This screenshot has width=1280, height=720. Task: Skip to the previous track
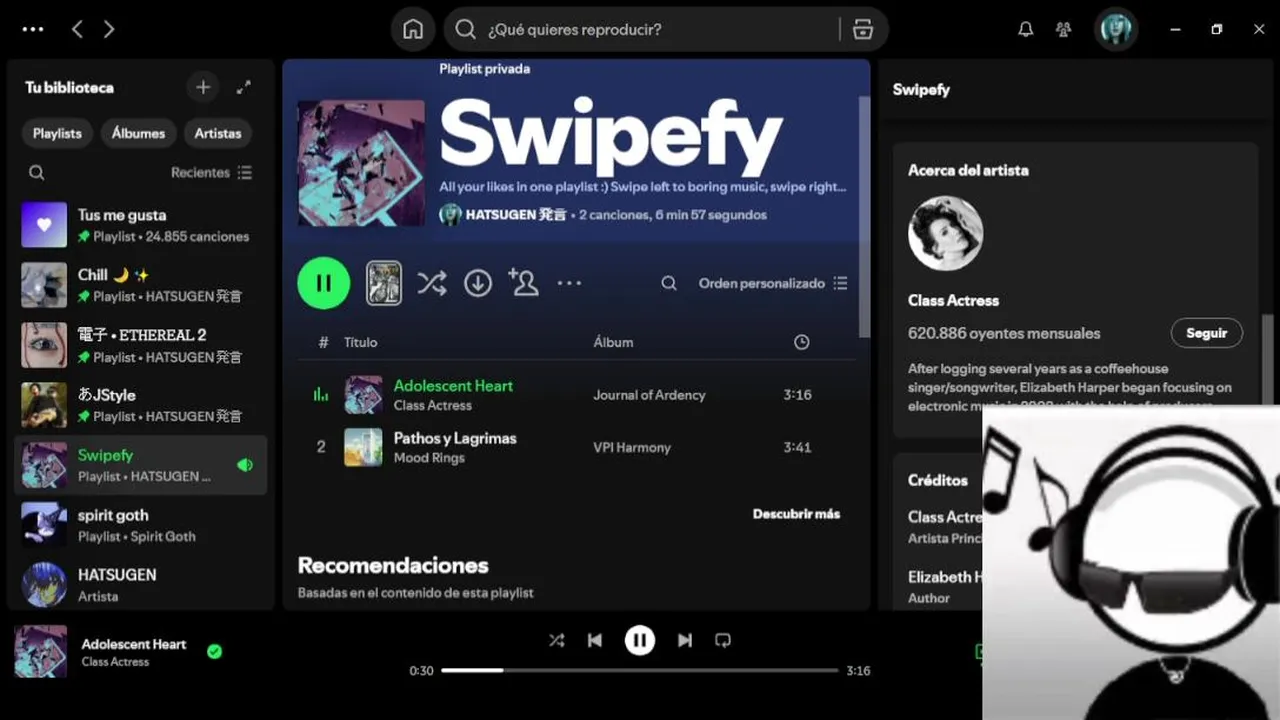(x=595, y=640)
